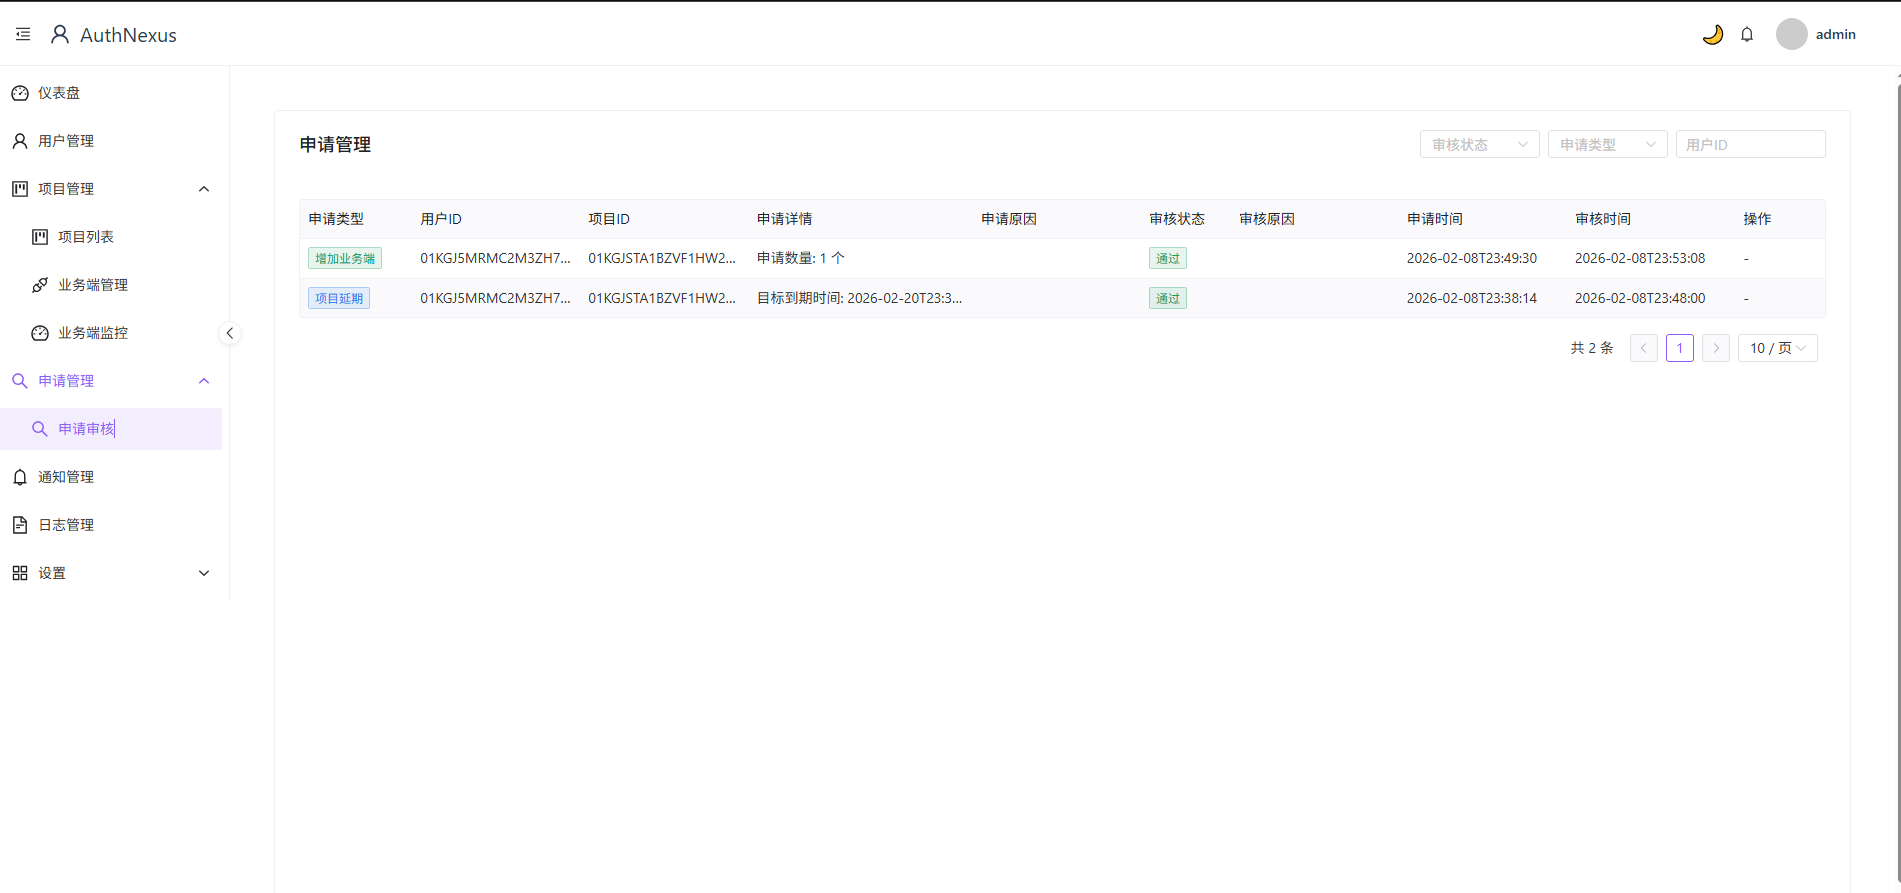Screen dimensions: 1901x893
Task: Open the 申请类型 filter dropdown
Action: point(1607,145)
